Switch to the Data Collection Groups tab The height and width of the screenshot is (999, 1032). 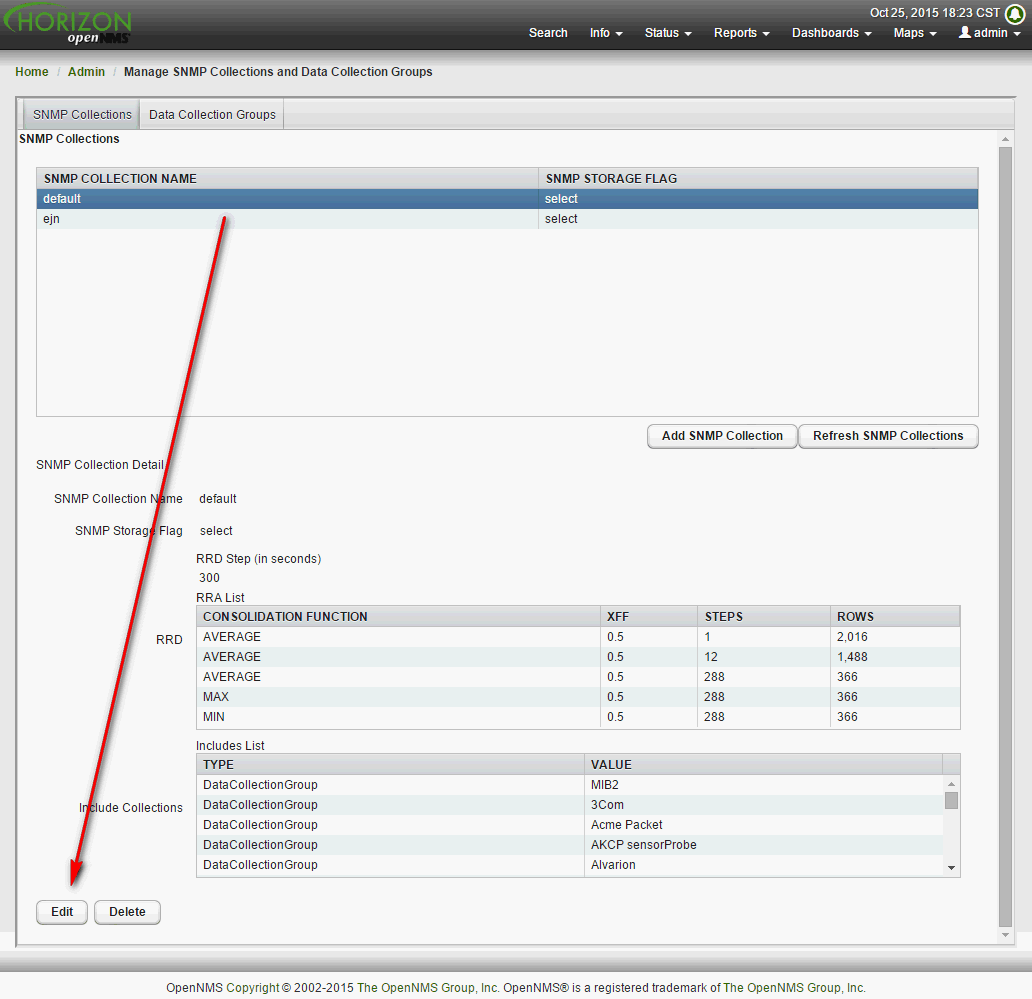pos(212,115)
